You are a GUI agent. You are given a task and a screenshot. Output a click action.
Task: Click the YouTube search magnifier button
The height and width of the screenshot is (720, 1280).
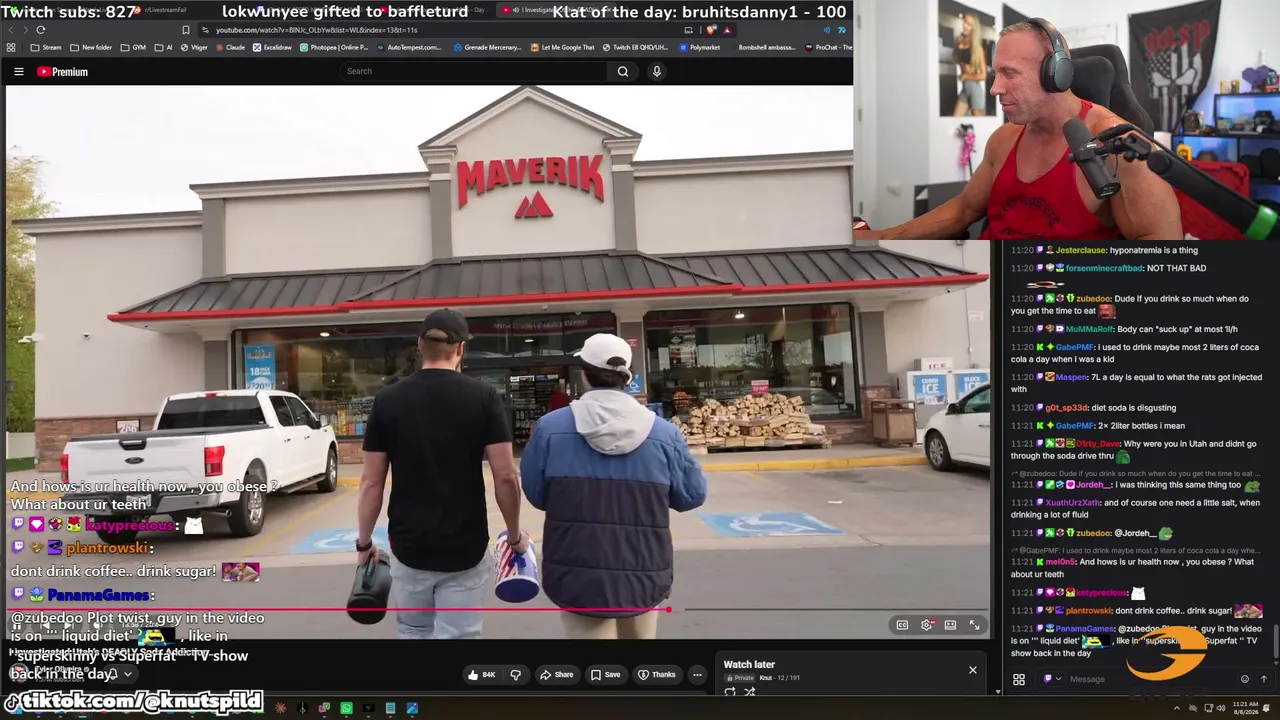pyautogui.click(x=623, y=71)
